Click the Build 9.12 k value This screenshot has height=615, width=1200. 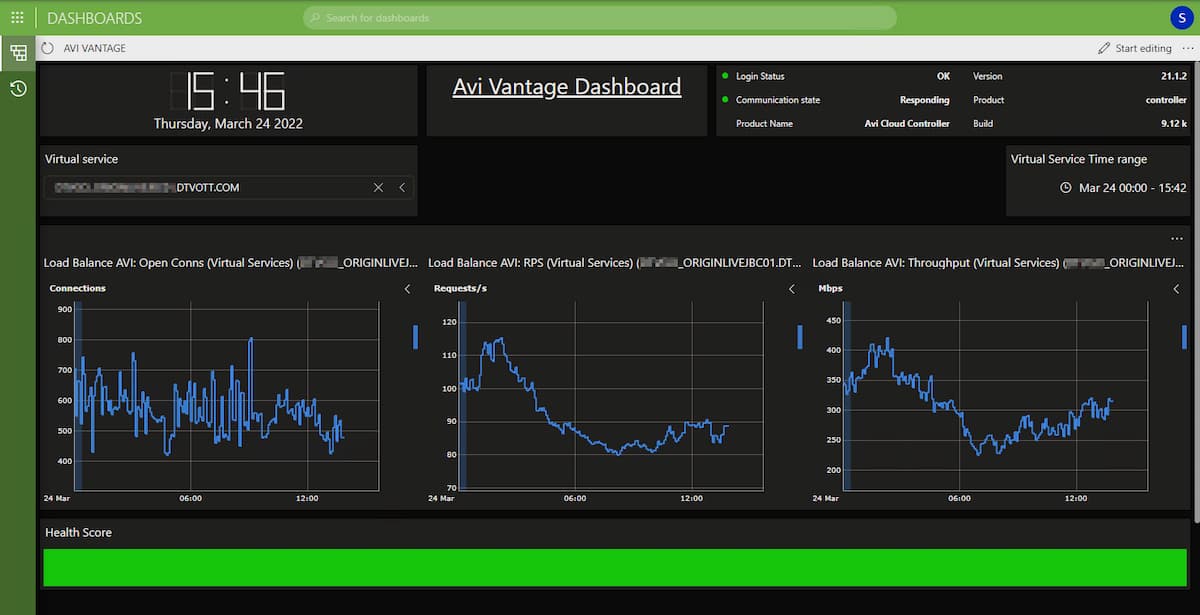(1173, 124)
